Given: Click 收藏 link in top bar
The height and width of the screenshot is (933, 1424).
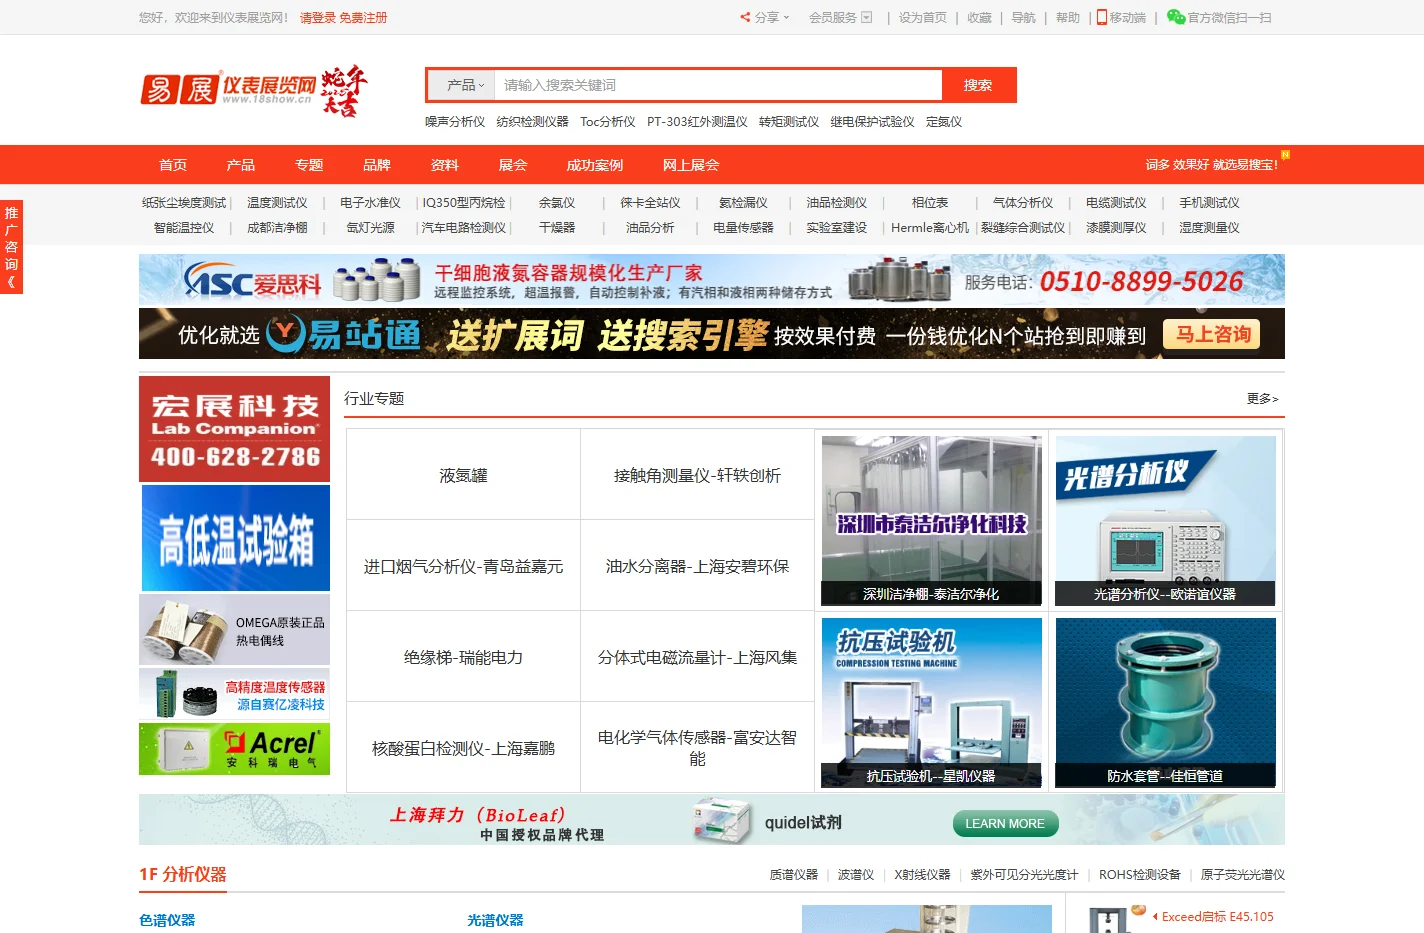Looking at the screenshot, I should (x=979, y=17).
